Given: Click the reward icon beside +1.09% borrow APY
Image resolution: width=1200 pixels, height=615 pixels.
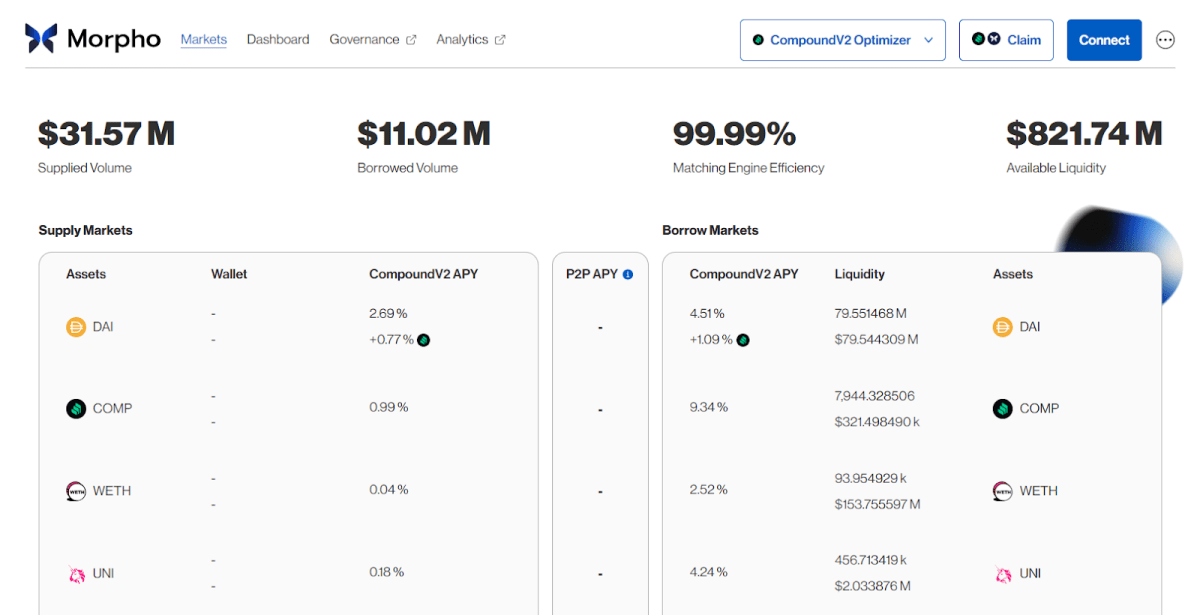Looking at the screenshot, I should click(743, 340).
